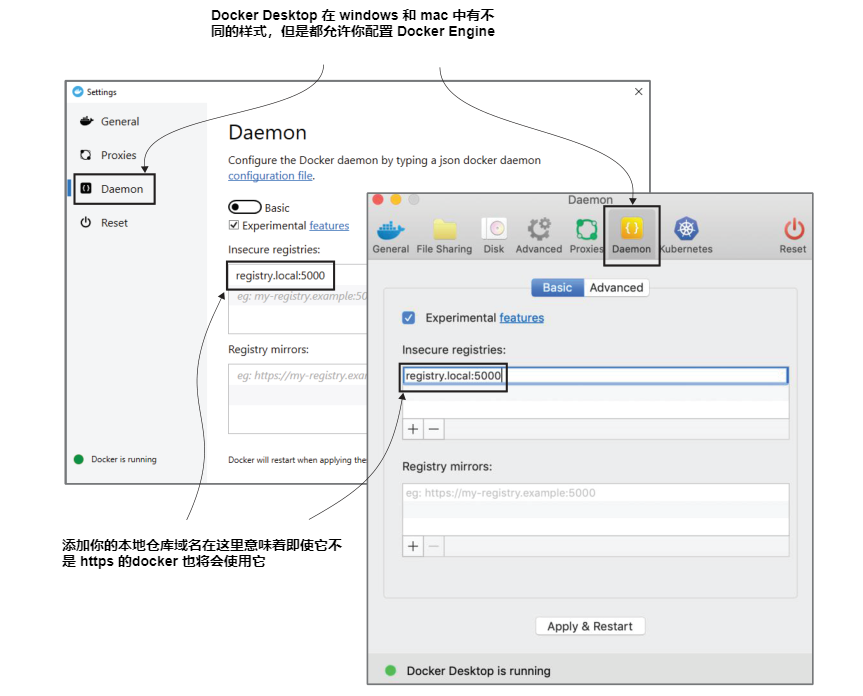The image size is (863, 696).
Task: Click the Daemon heading in Windows Settings
Action: (x=267, y=133)
